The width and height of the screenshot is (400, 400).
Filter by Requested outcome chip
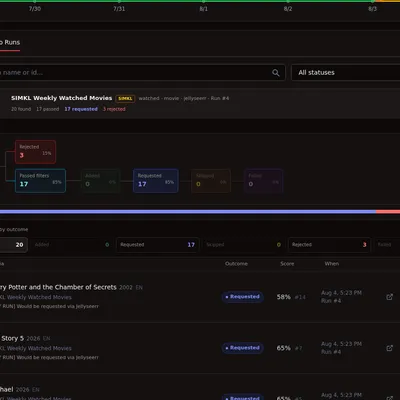point(157,245)
